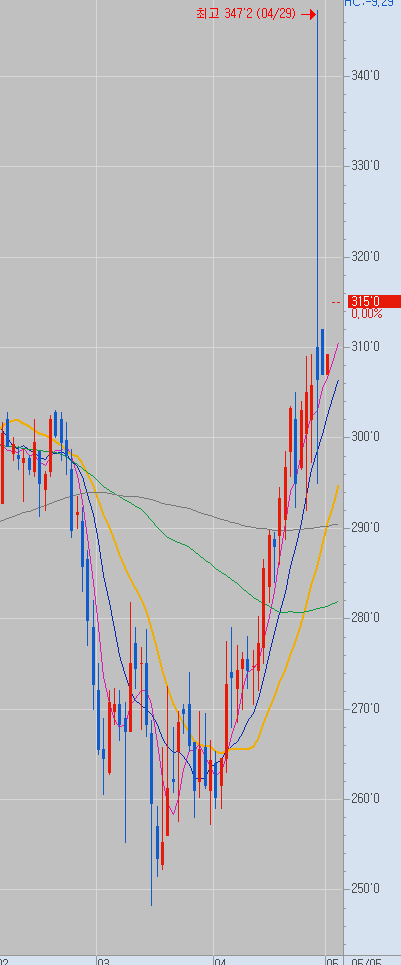
Task: Select the 340'0 price axis label
Action: coord(367,76)
